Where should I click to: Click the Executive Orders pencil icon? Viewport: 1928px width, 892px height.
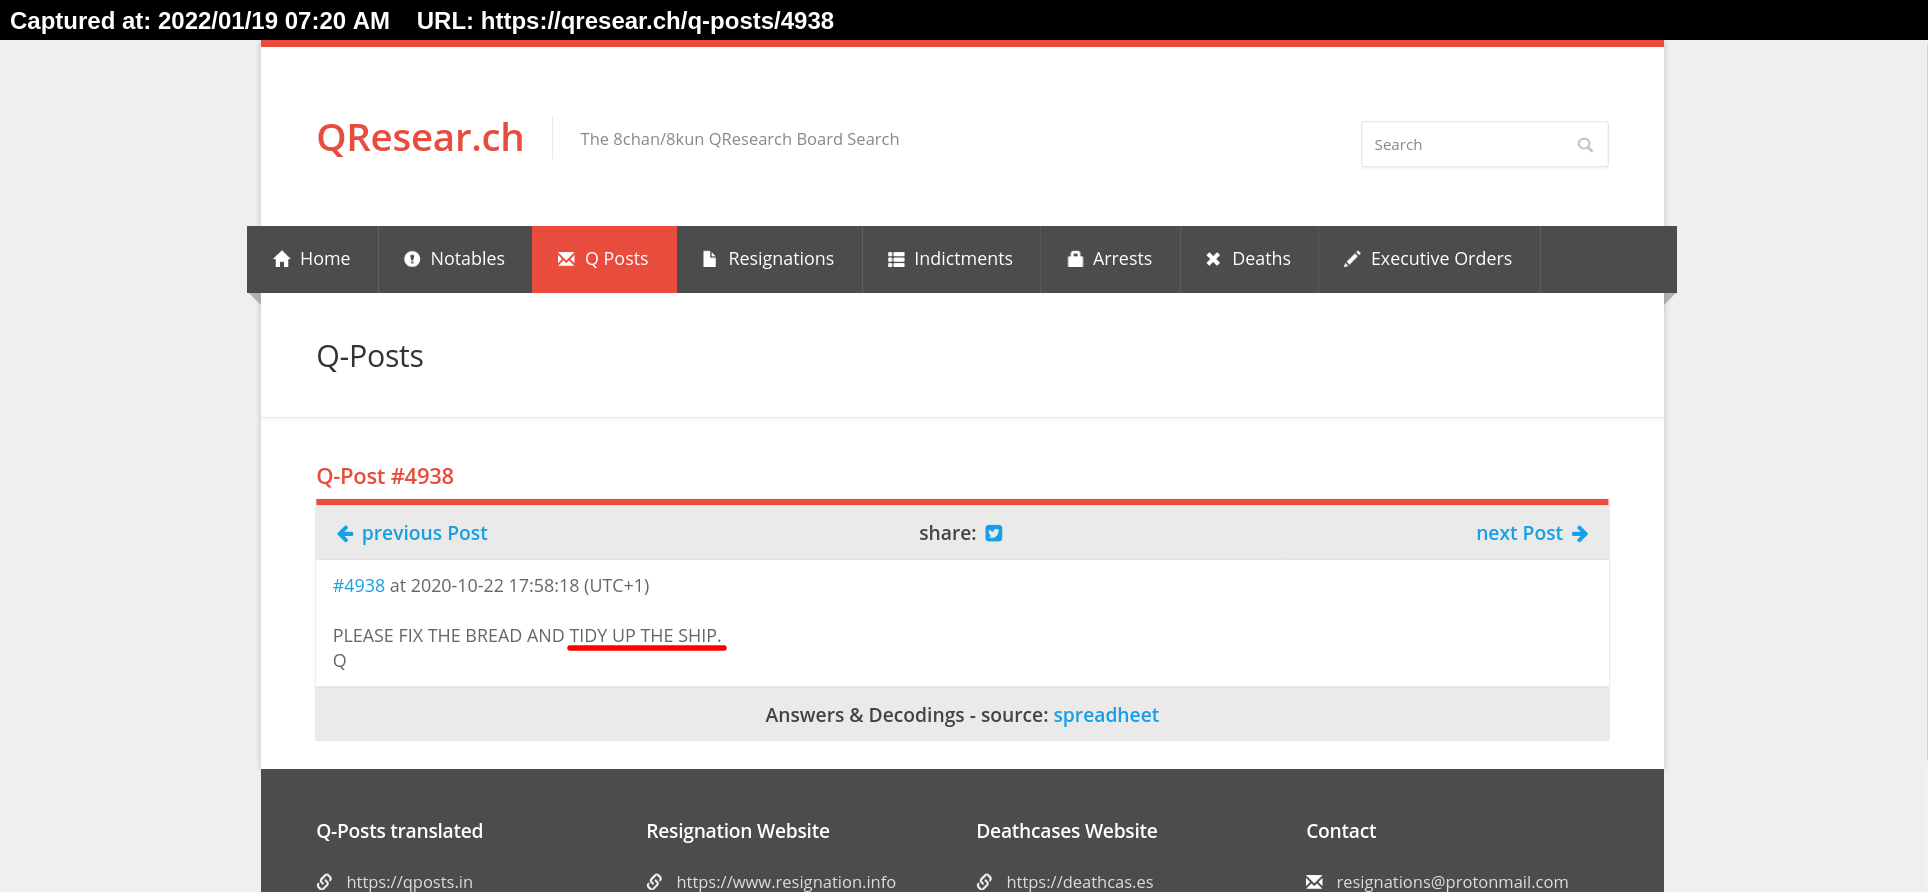[x=1352, y=259]
